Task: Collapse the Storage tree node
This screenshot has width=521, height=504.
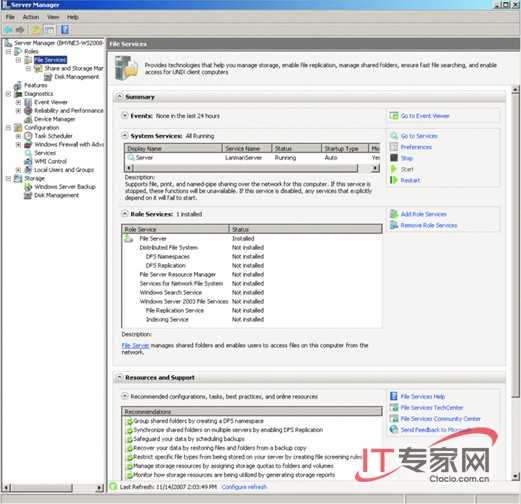Action: point(9,178)
